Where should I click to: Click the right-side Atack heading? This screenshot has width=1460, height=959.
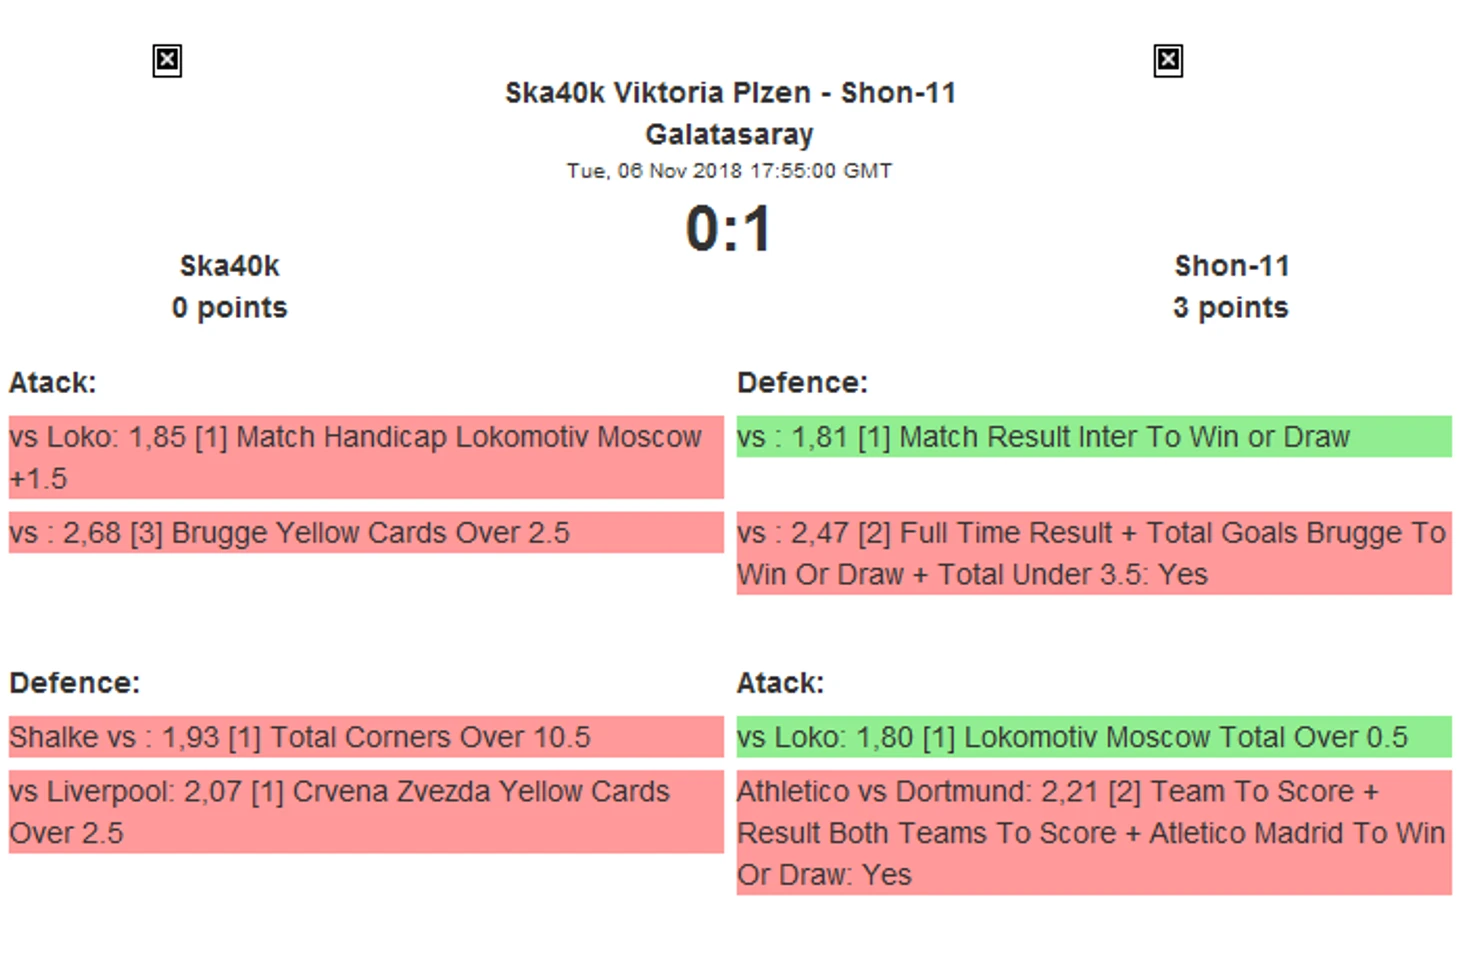(x=780, y=683)
